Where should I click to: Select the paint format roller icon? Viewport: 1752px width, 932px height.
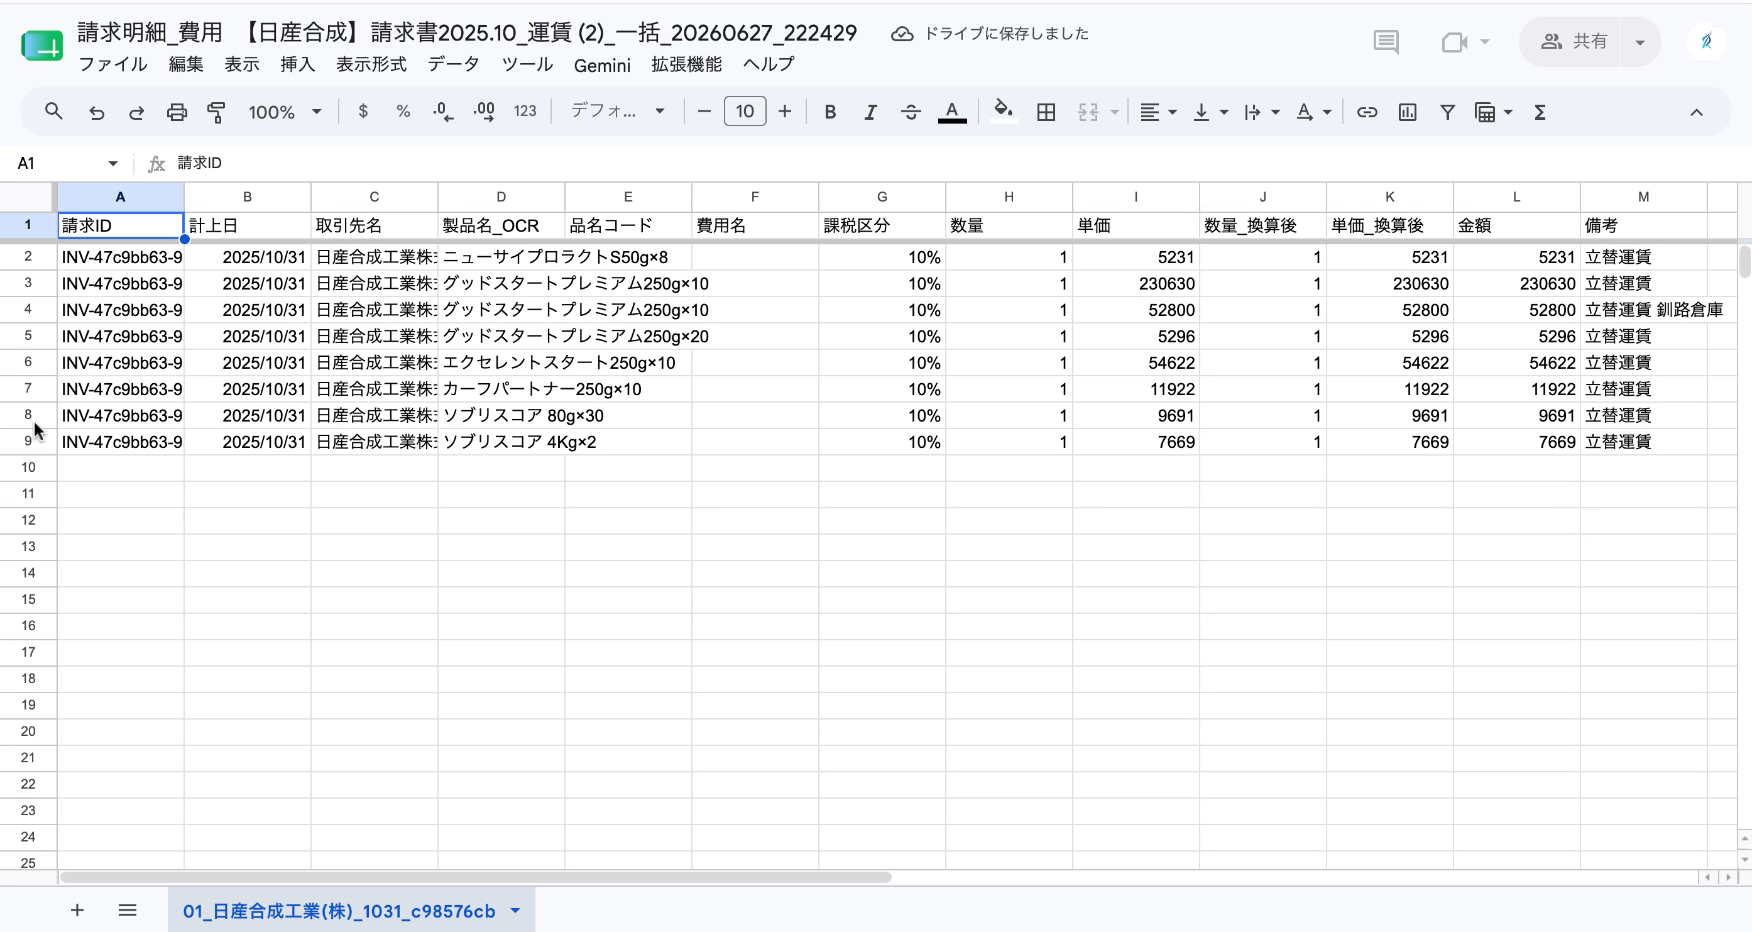tap(216, 112)
